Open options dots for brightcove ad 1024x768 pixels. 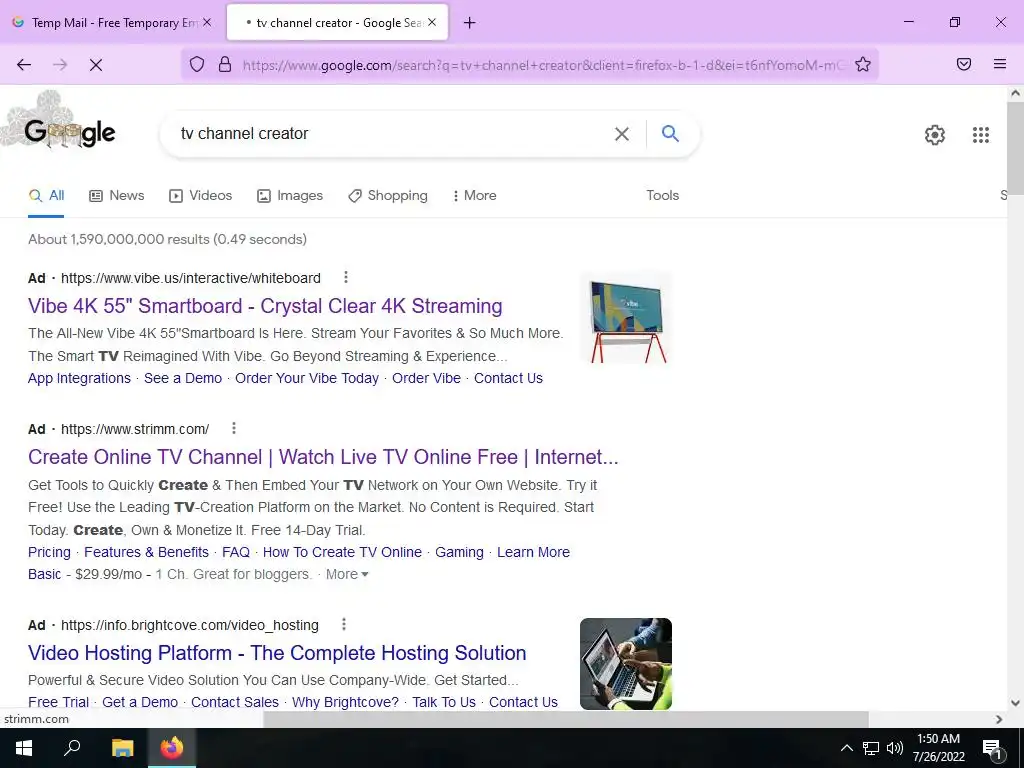344,624
